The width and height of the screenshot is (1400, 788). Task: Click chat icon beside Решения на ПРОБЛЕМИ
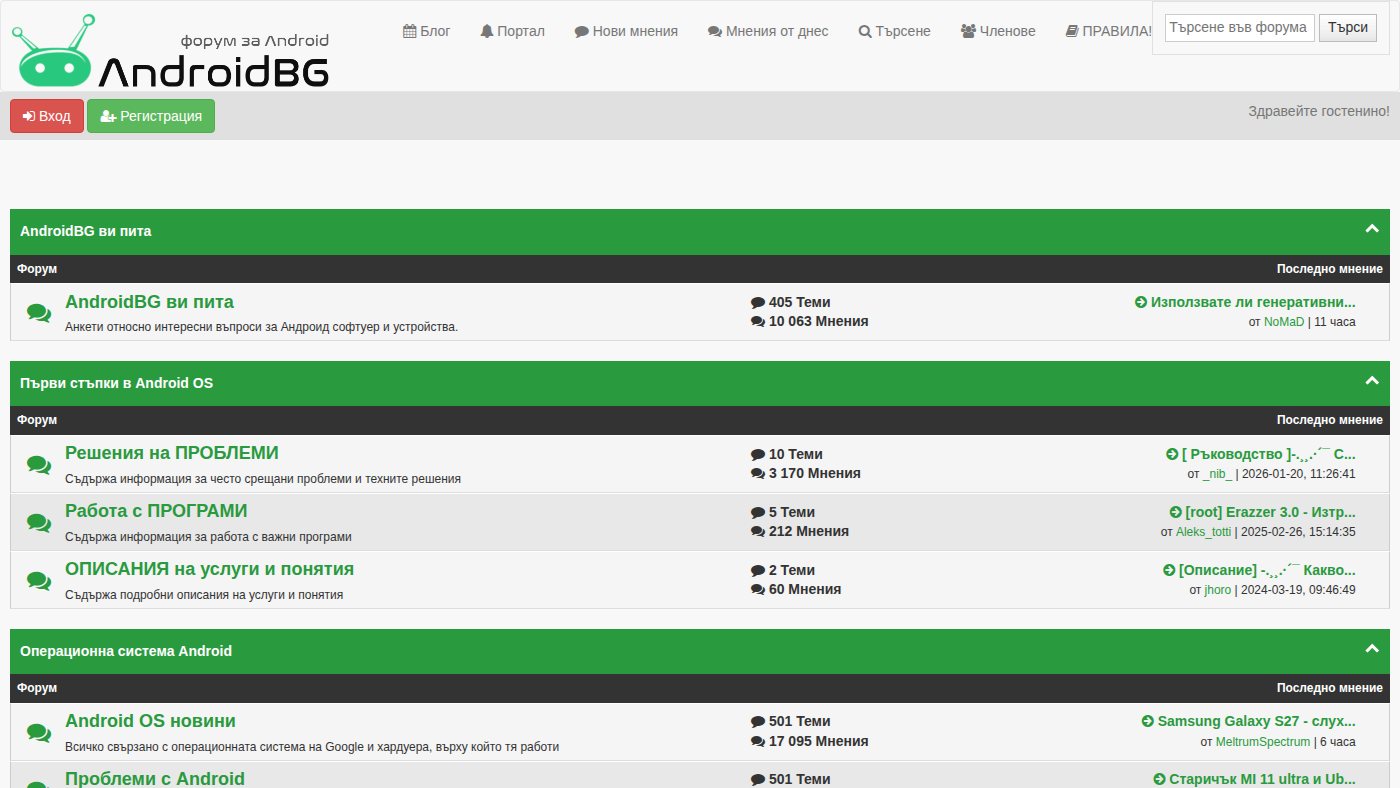point(39,464)
